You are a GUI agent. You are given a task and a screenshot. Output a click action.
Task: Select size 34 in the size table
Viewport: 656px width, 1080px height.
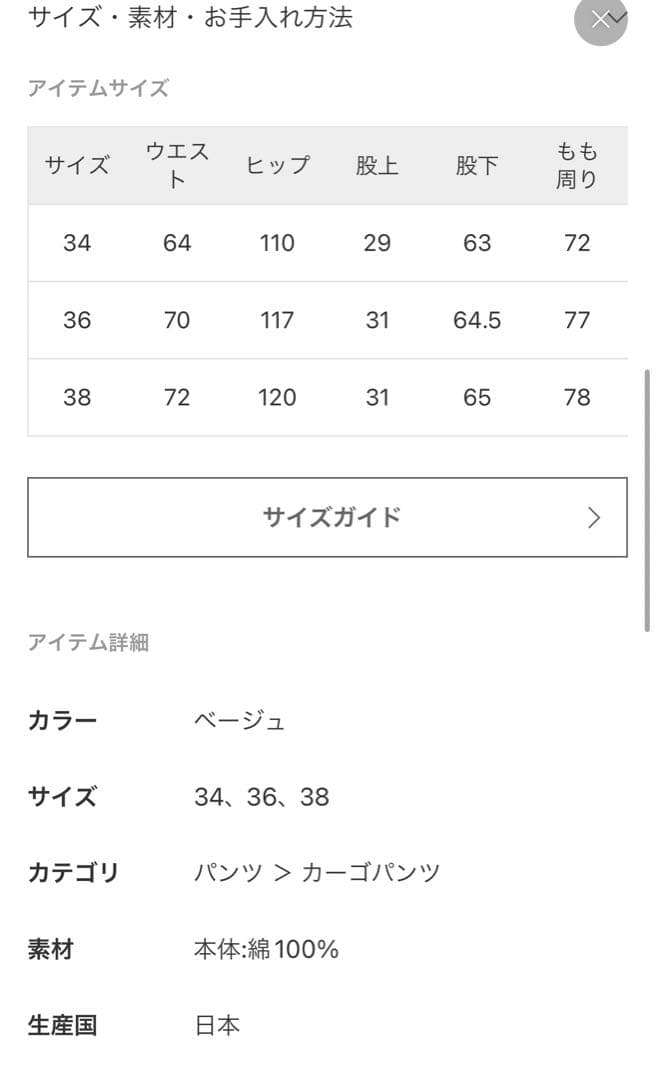[78, 243]
